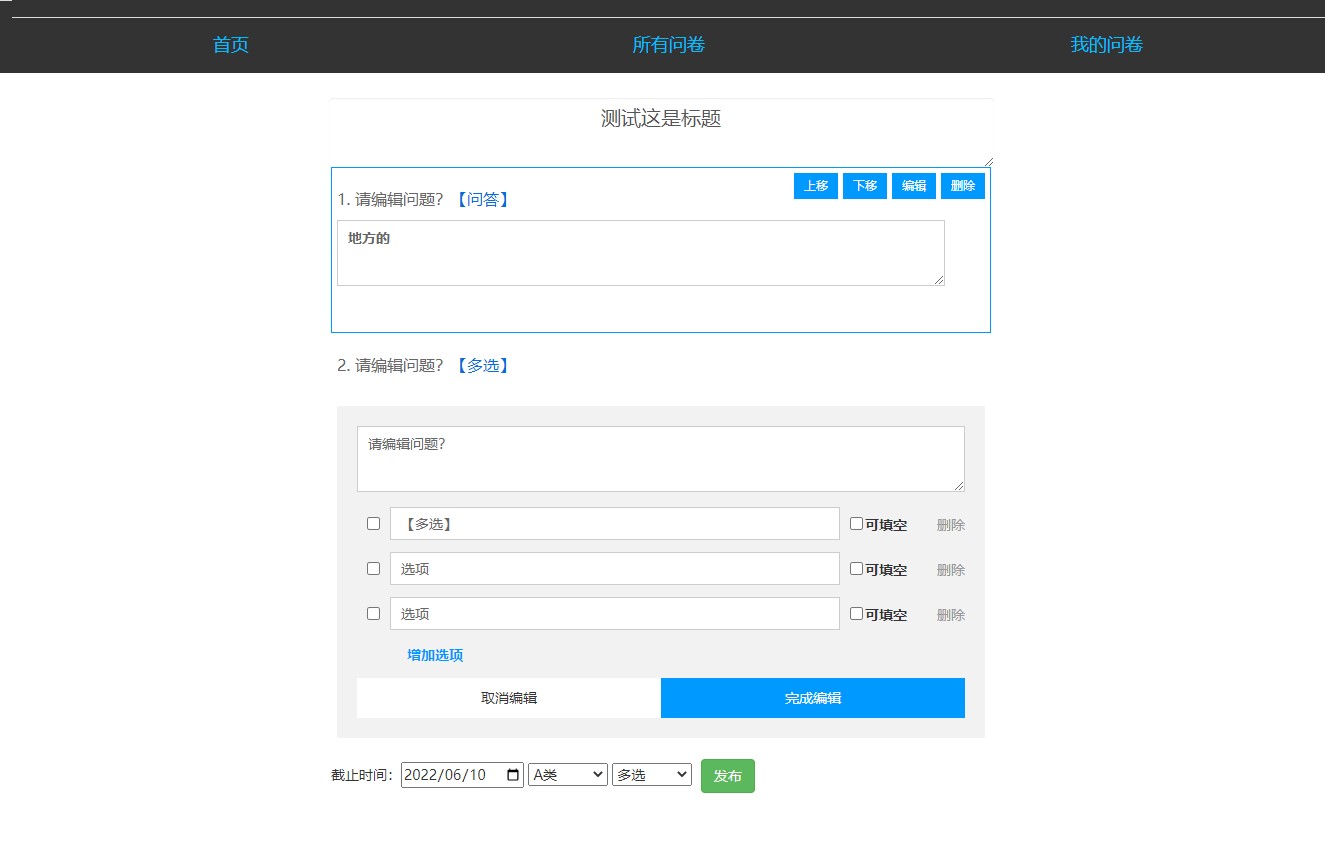Click the 请编辑问题 question text field
The width and height of the screenshot is (1325, 851).
point(660,458)
